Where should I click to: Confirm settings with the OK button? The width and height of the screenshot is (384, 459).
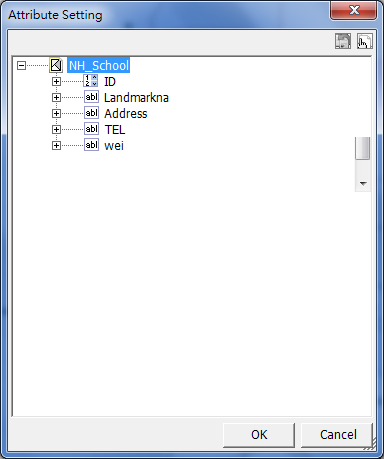[259, 435]
